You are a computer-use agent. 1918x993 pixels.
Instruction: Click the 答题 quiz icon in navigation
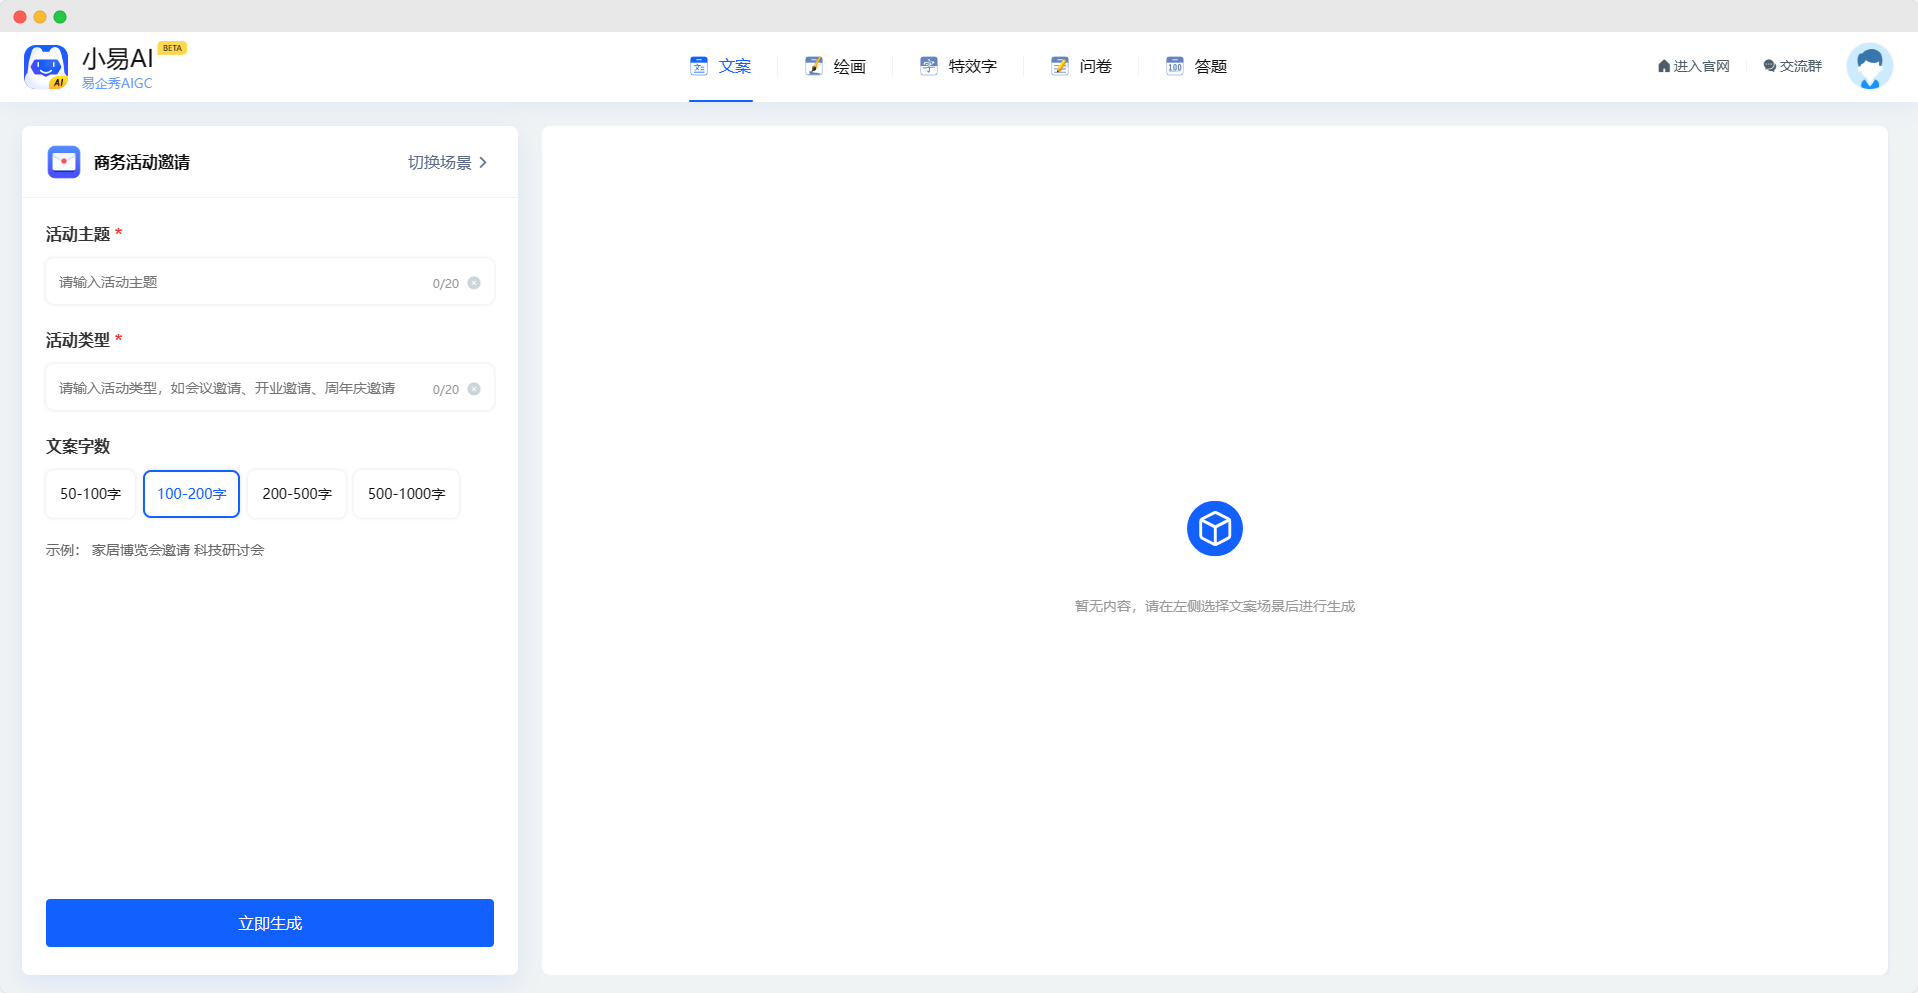(1175, 66)
